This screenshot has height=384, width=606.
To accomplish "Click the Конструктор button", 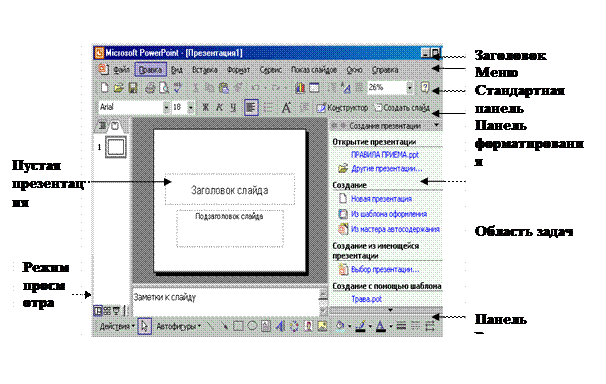I will [x=342, y=108].
